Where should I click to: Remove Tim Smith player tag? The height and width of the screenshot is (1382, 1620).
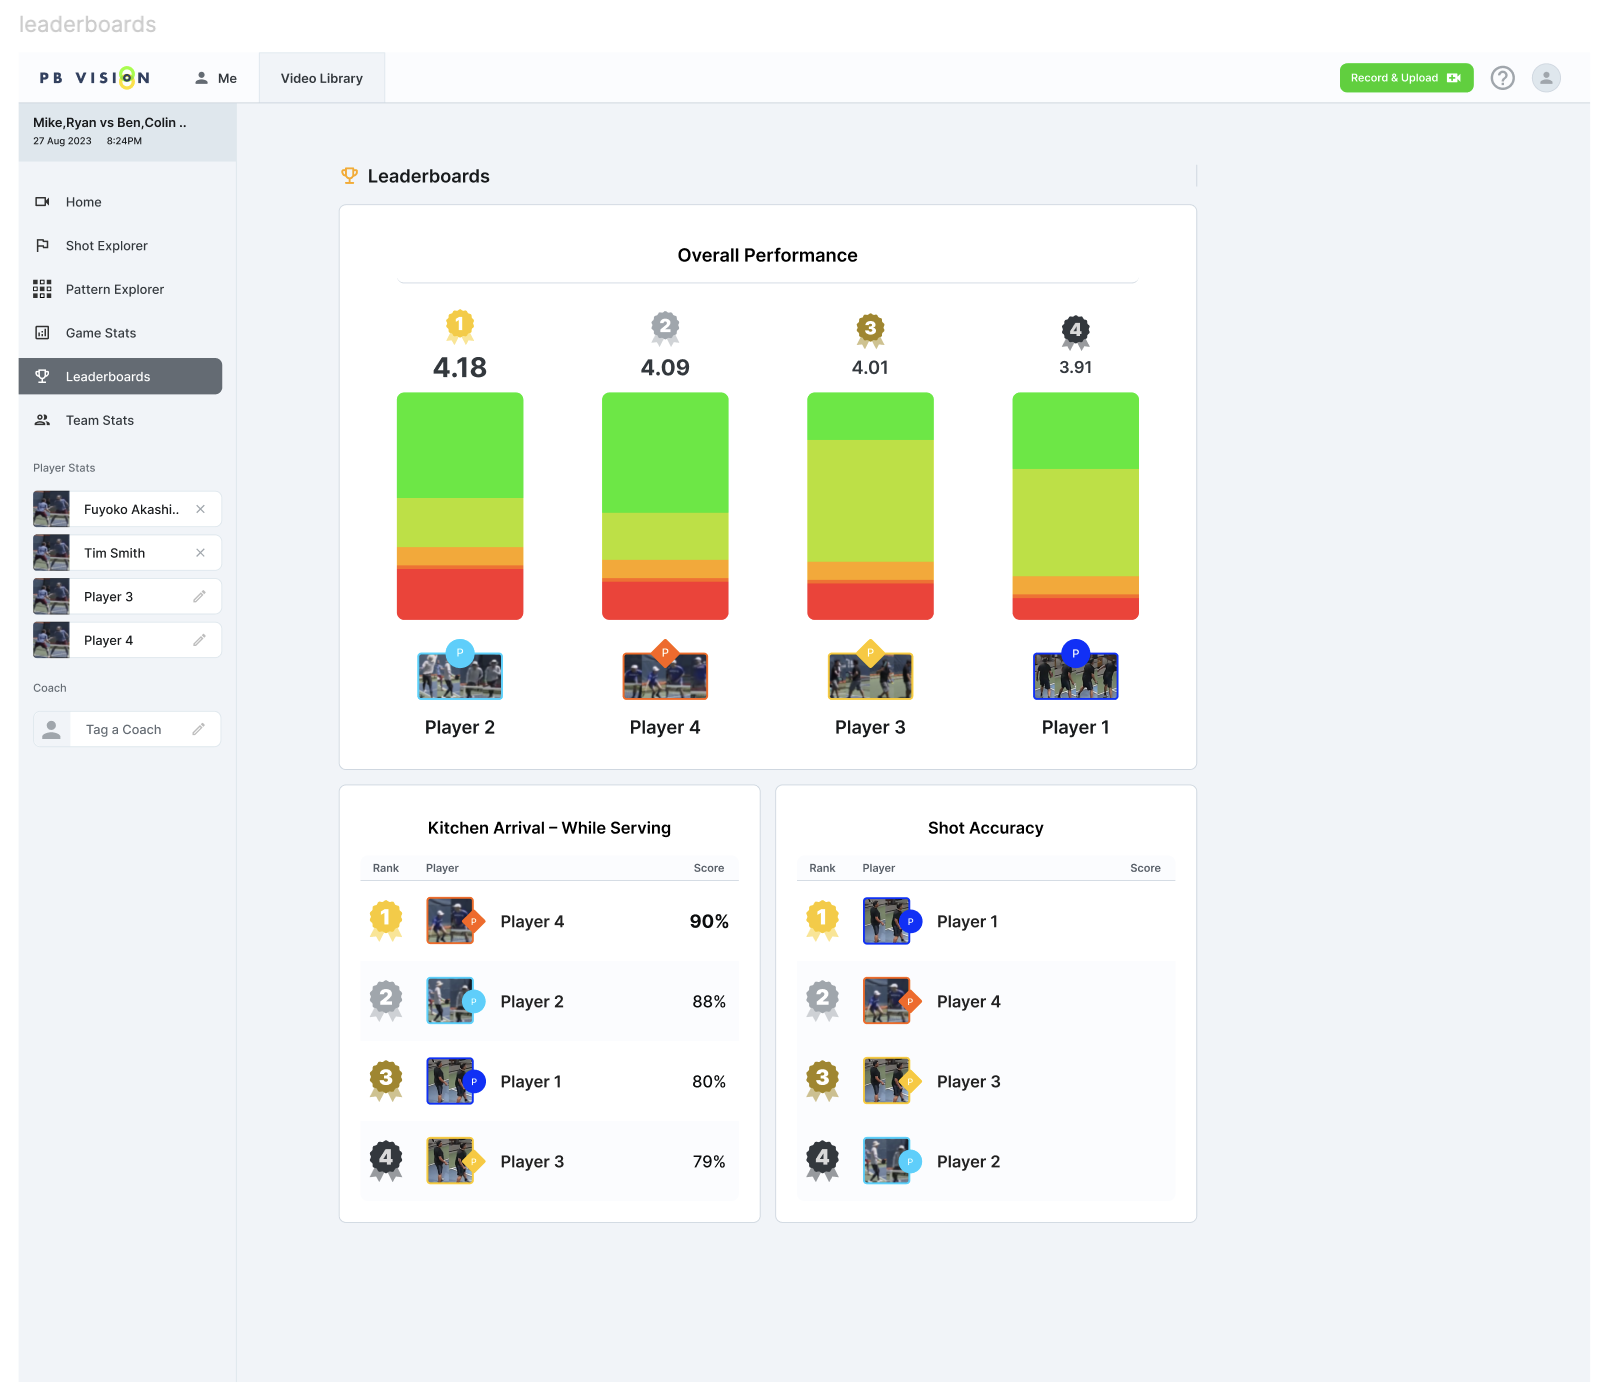[200, 553]
